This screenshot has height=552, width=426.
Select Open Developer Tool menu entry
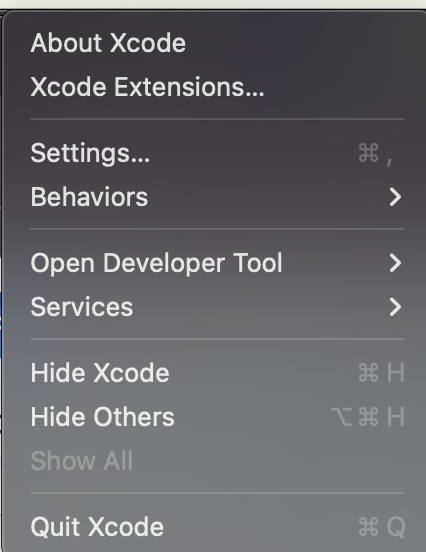[217, 263]
